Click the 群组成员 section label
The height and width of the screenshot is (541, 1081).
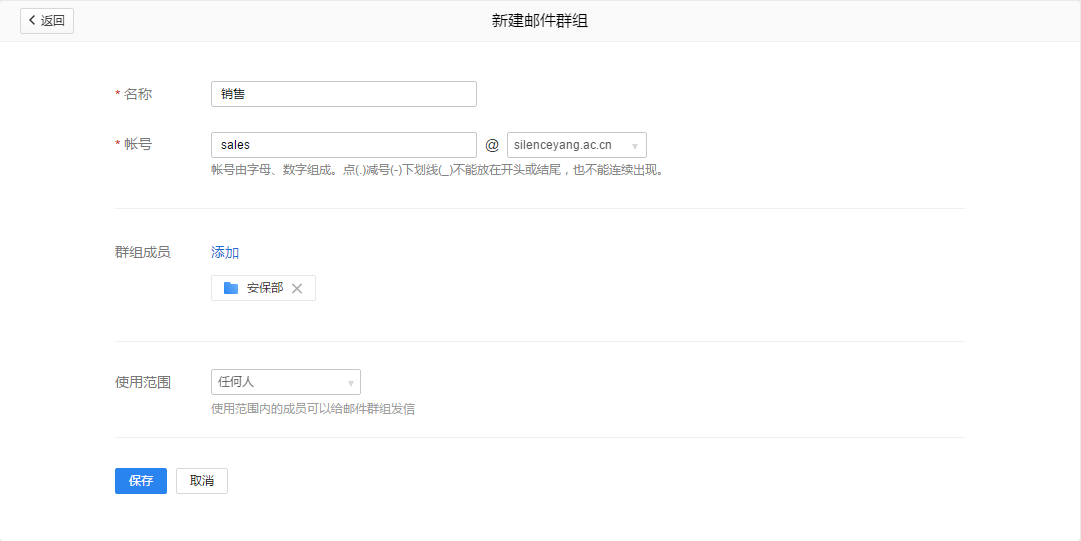click(x=143, y=252)
